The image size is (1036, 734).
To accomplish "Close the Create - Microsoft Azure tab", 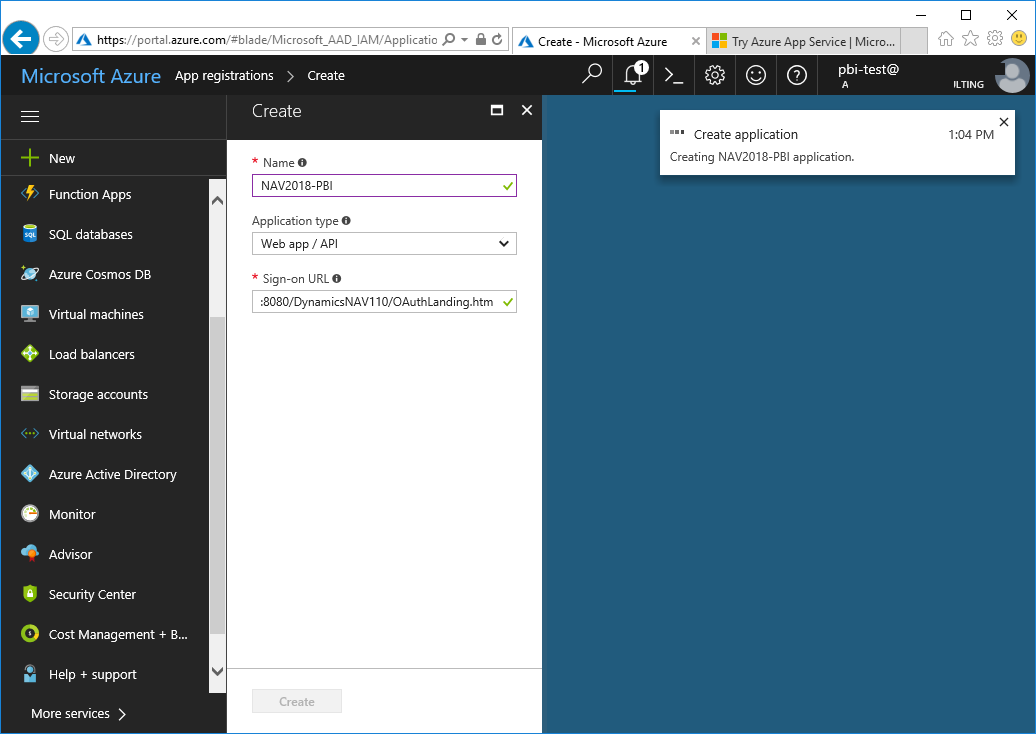I will click(x=696, y=42).
